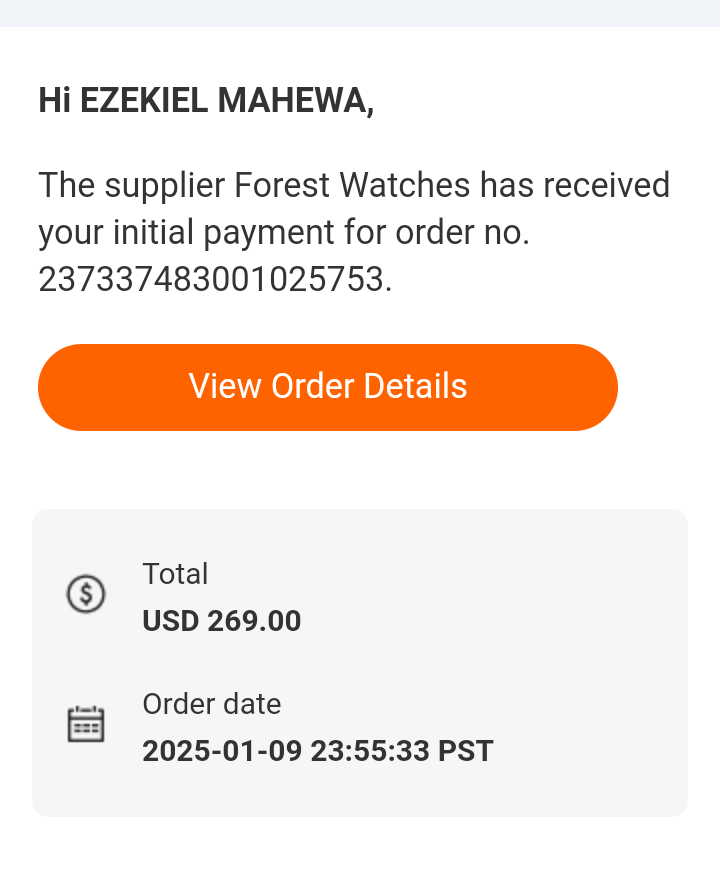Screen dimensions: 720x885
Task: Click the 2025-01-09 date value
Action: (x=222, y=751)
